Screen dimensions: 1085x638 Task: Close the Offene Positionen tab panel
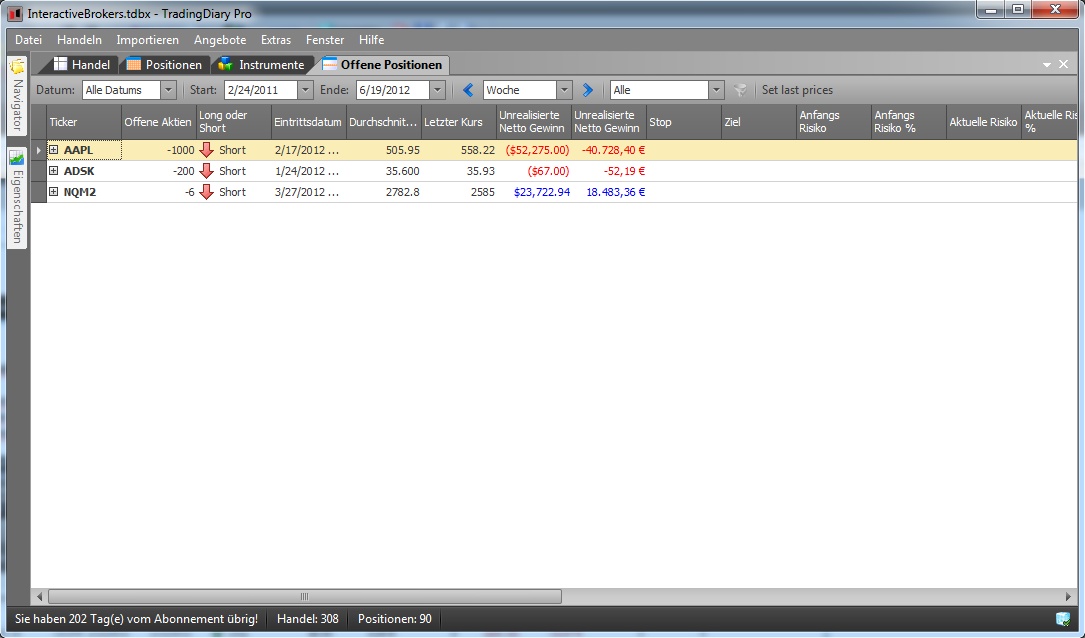(1064, 64)
